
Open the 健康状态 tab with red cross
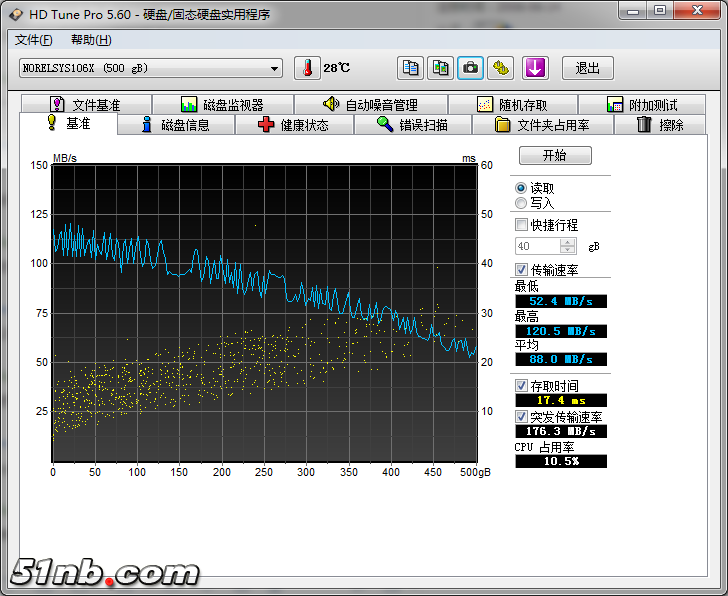coord(293,125)
